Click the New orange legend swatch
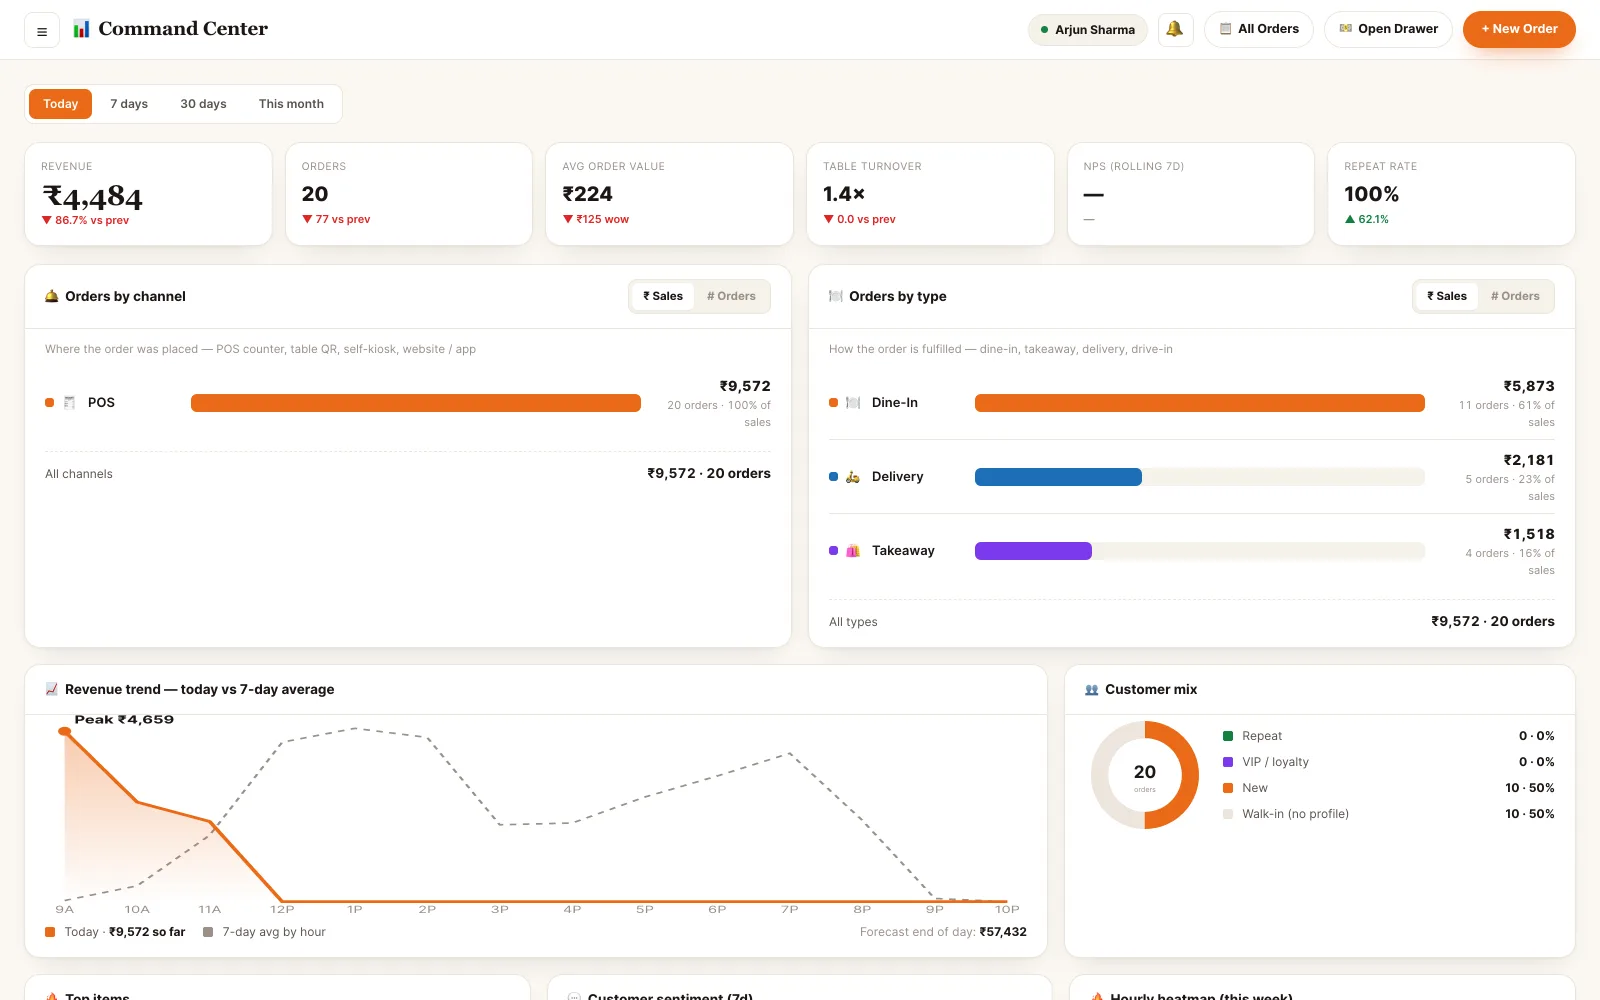 click(x=1228, y=788)
